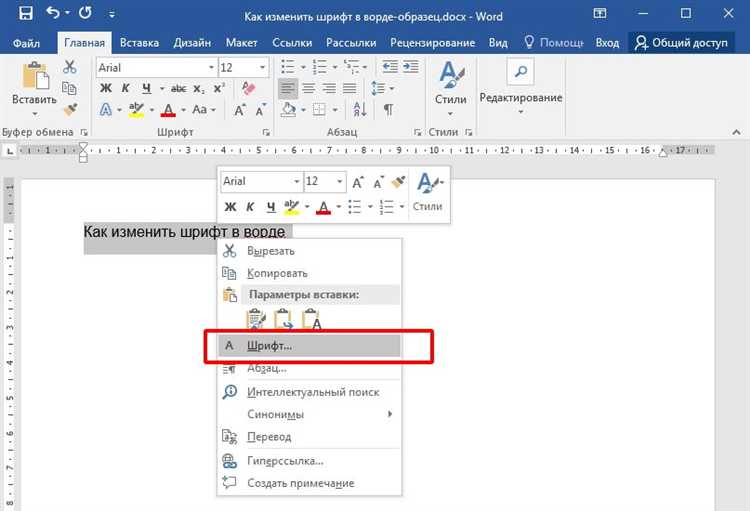The width and height of the screenshot is (750, 511).
Task: Toggle strikethrough (abc) formatting
Action: (178, 89)
